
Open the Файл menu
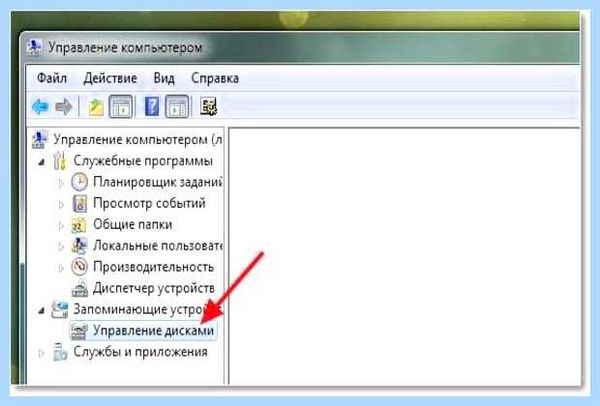52,78
